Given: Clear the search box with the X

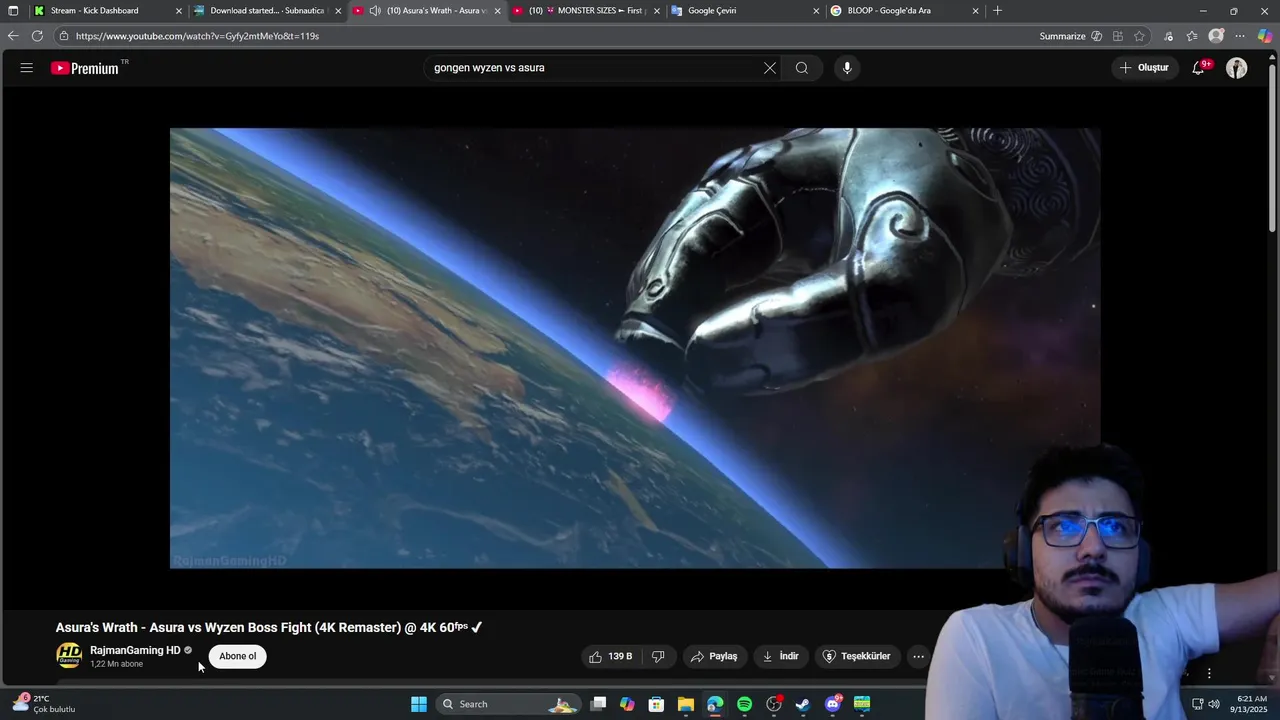Looking at the screenshot, I should pyautogui.click(x=770, y=68).
